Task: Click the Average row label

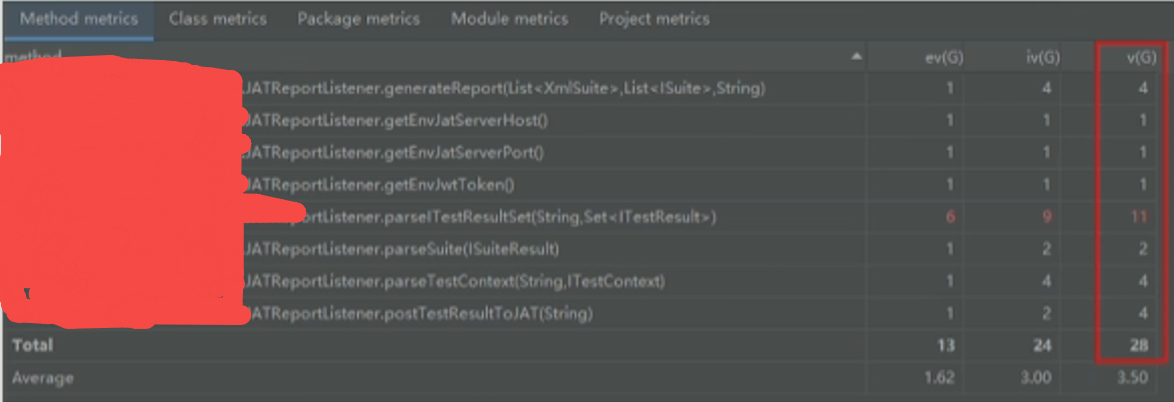Action: 42,379
